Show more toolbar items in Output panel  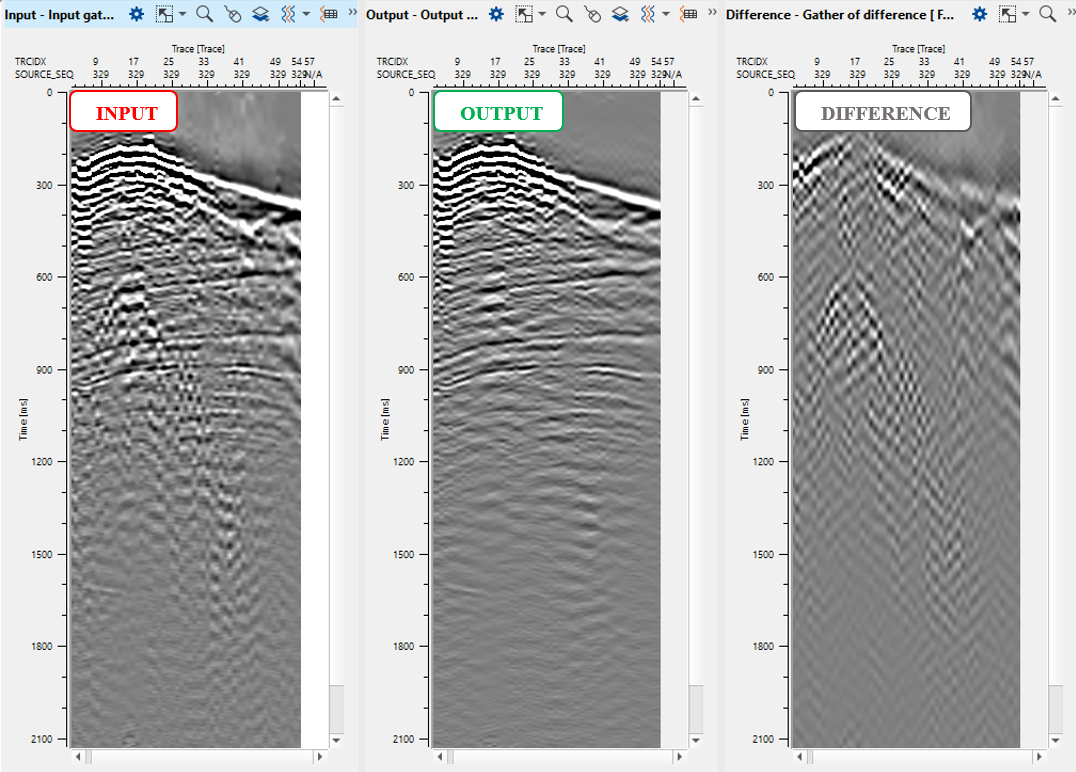[711, 13]
